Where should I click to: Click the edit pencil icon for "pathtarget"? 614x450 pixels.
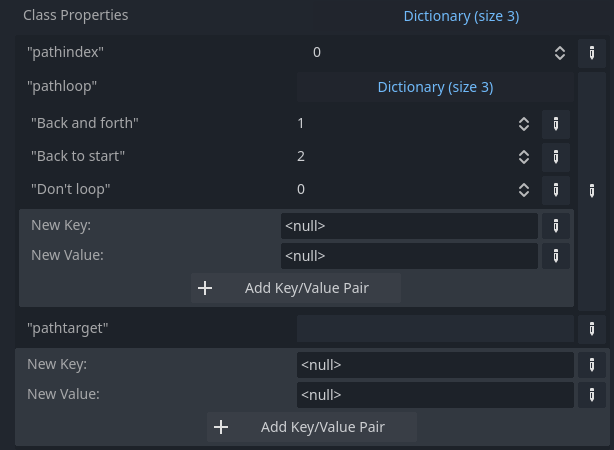592,328
